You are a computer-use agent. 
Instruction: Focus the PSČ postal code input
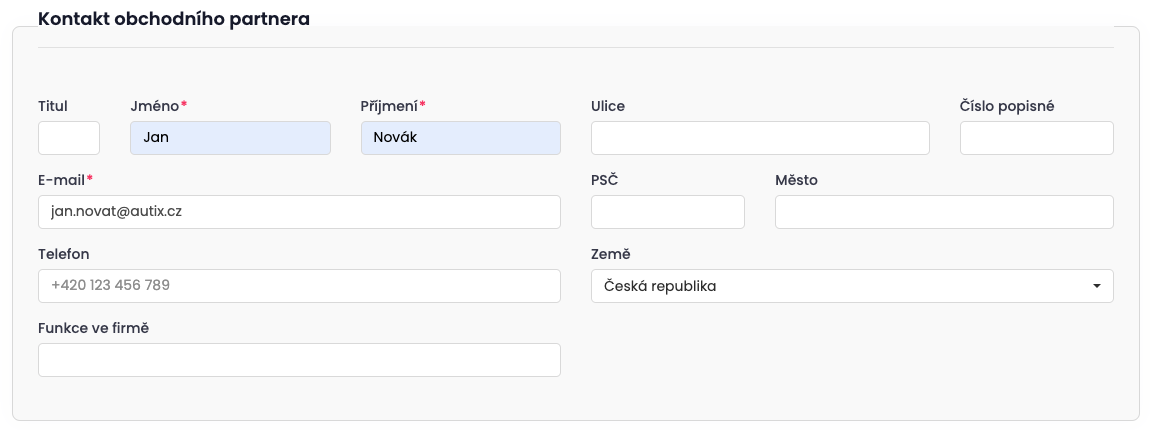click(667, 212)
